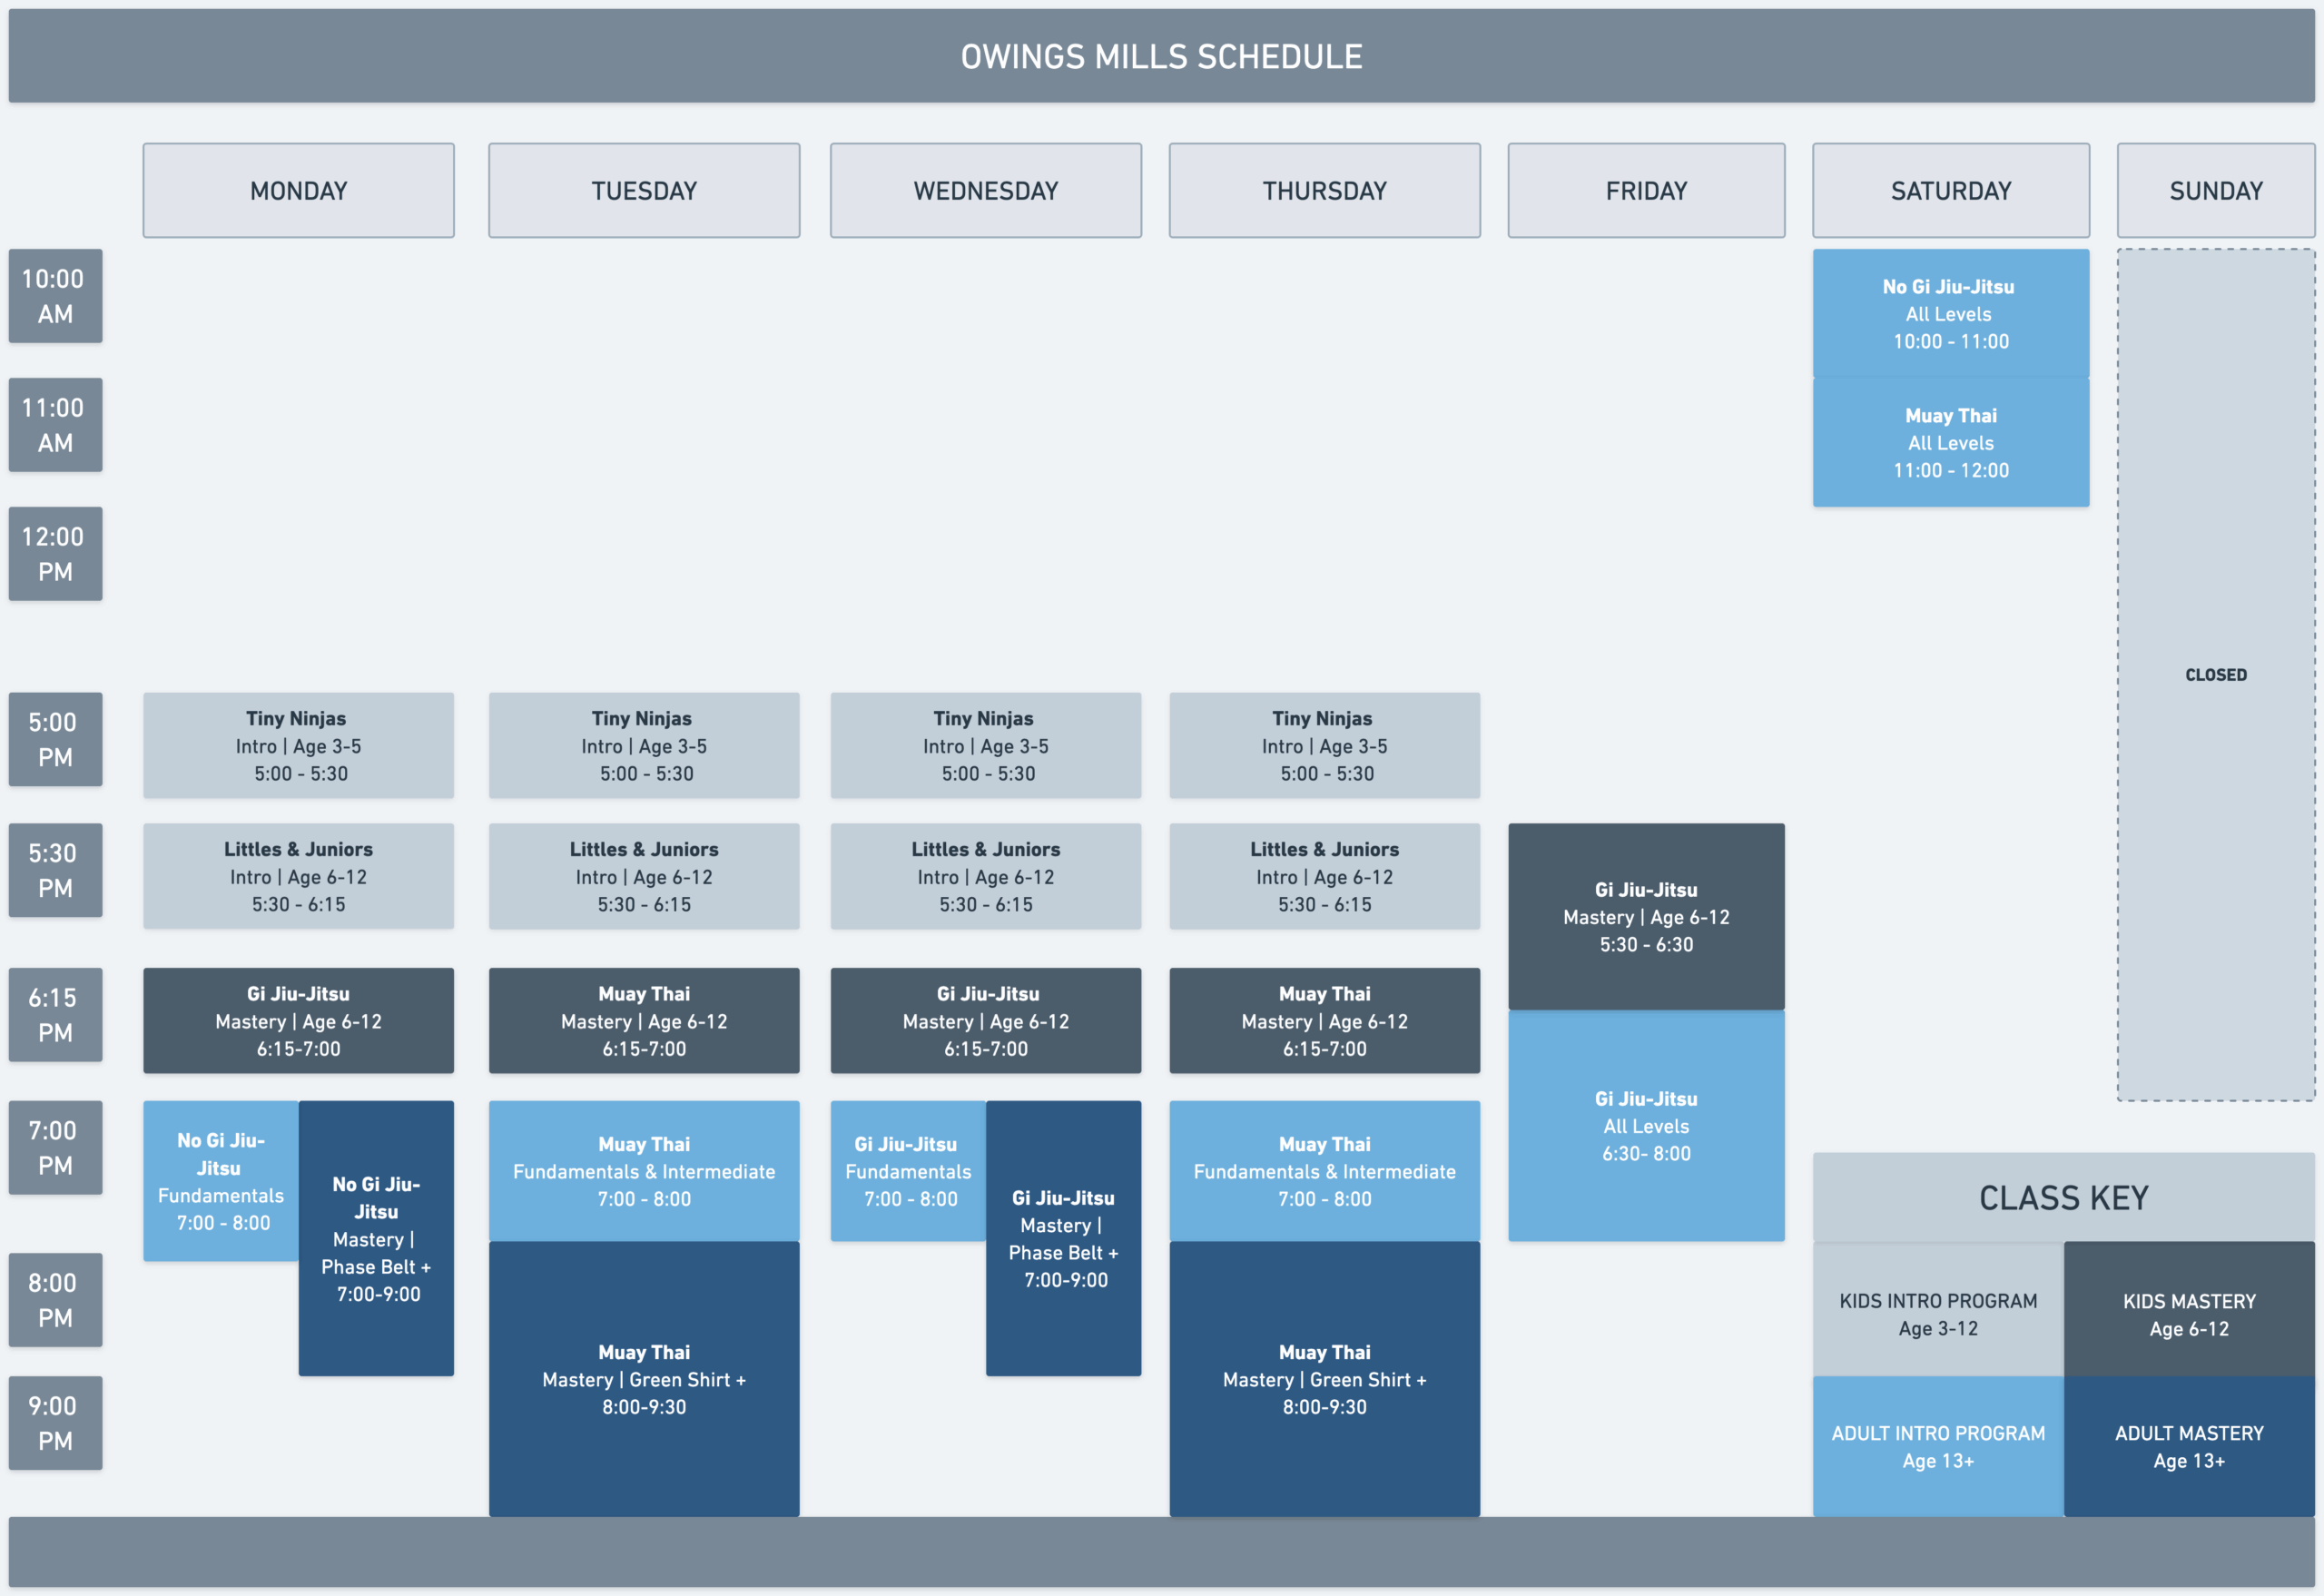Viewport: 2324px width, 1596px height.
Task: Click Monday Tiny Ninjas 5:00-5:30 class
Action: tap(298, 745)
